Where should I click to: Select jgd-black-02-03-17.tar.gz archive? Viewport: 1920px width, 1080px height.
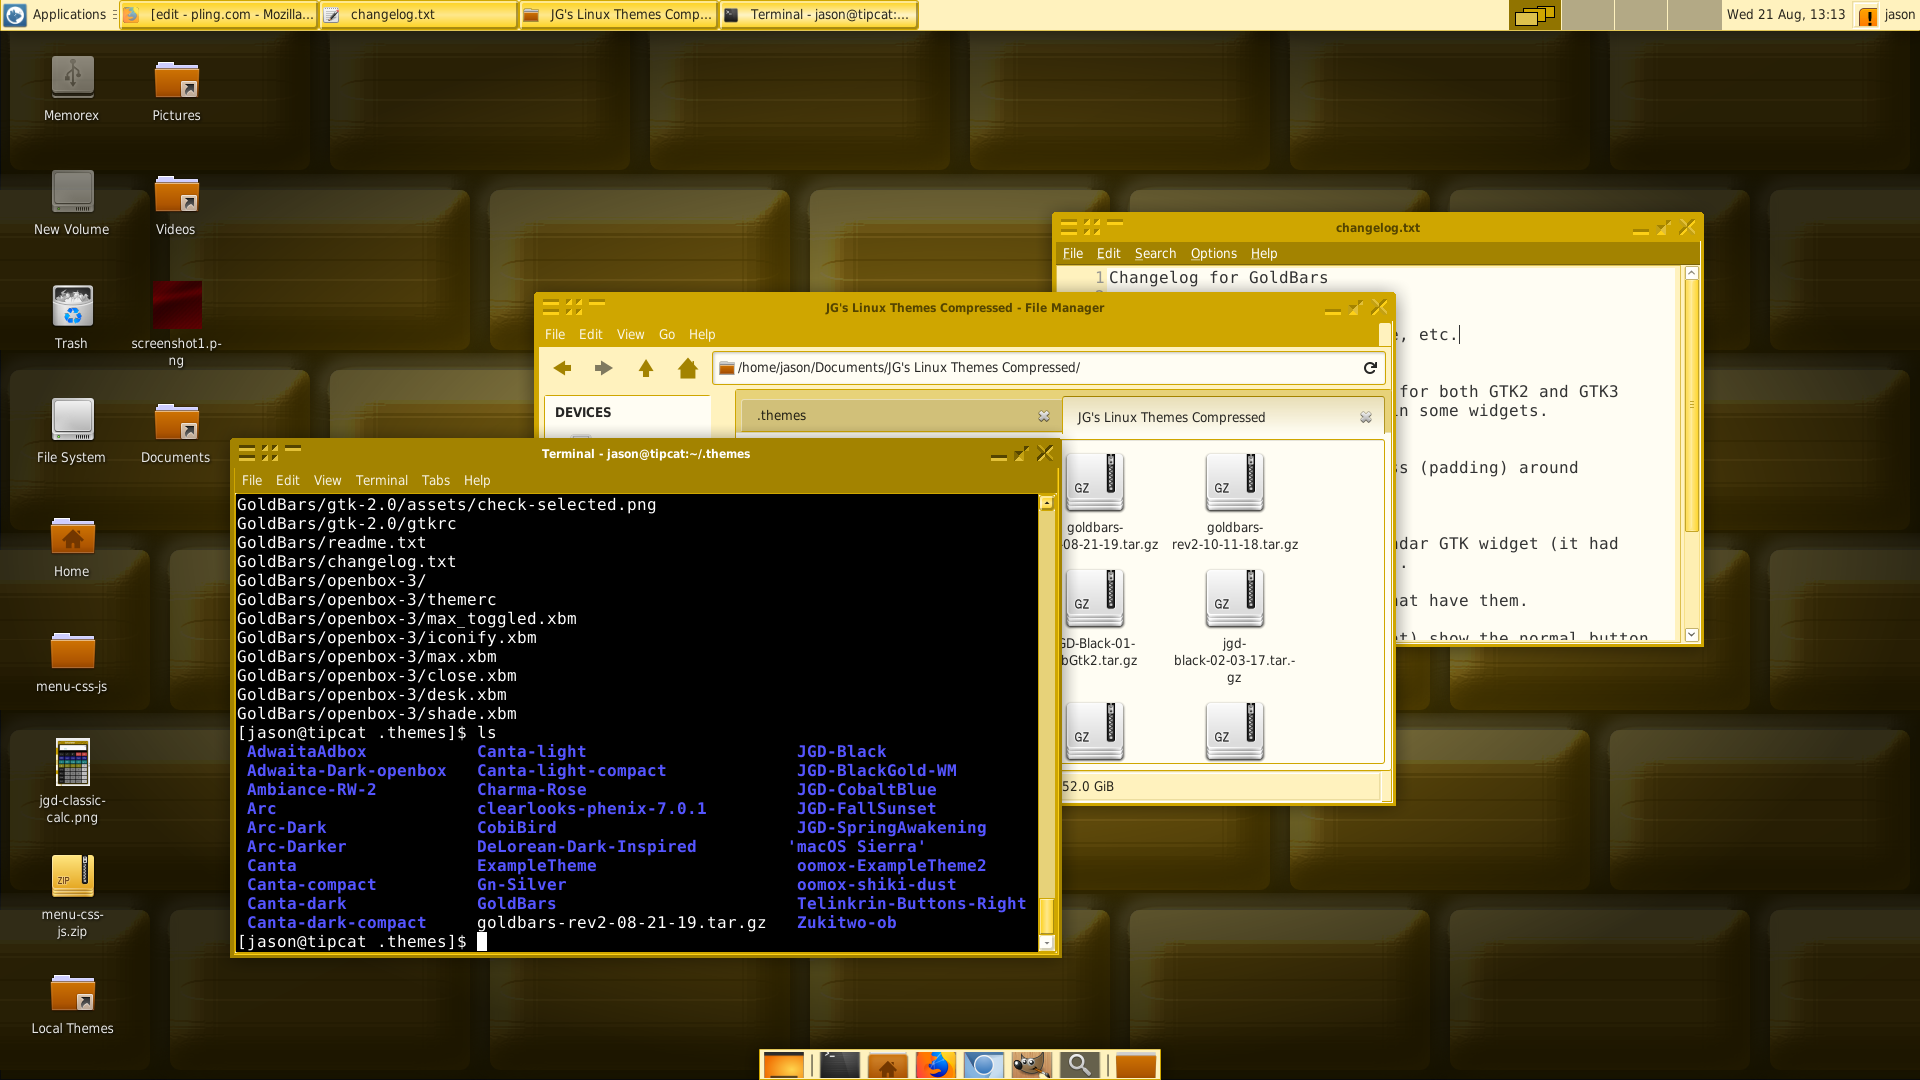[1234, 598]
